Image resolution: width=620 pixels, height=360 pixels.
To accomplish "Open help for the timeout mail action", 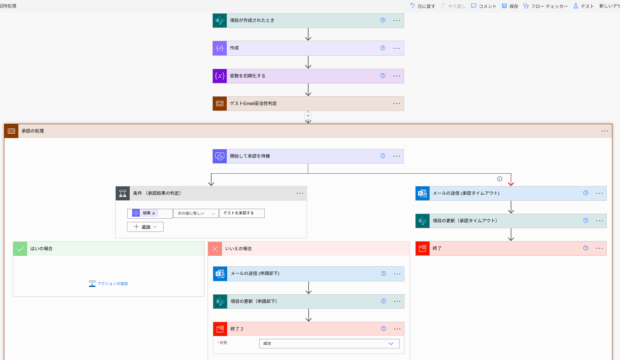I will click(x=586, y=193).
